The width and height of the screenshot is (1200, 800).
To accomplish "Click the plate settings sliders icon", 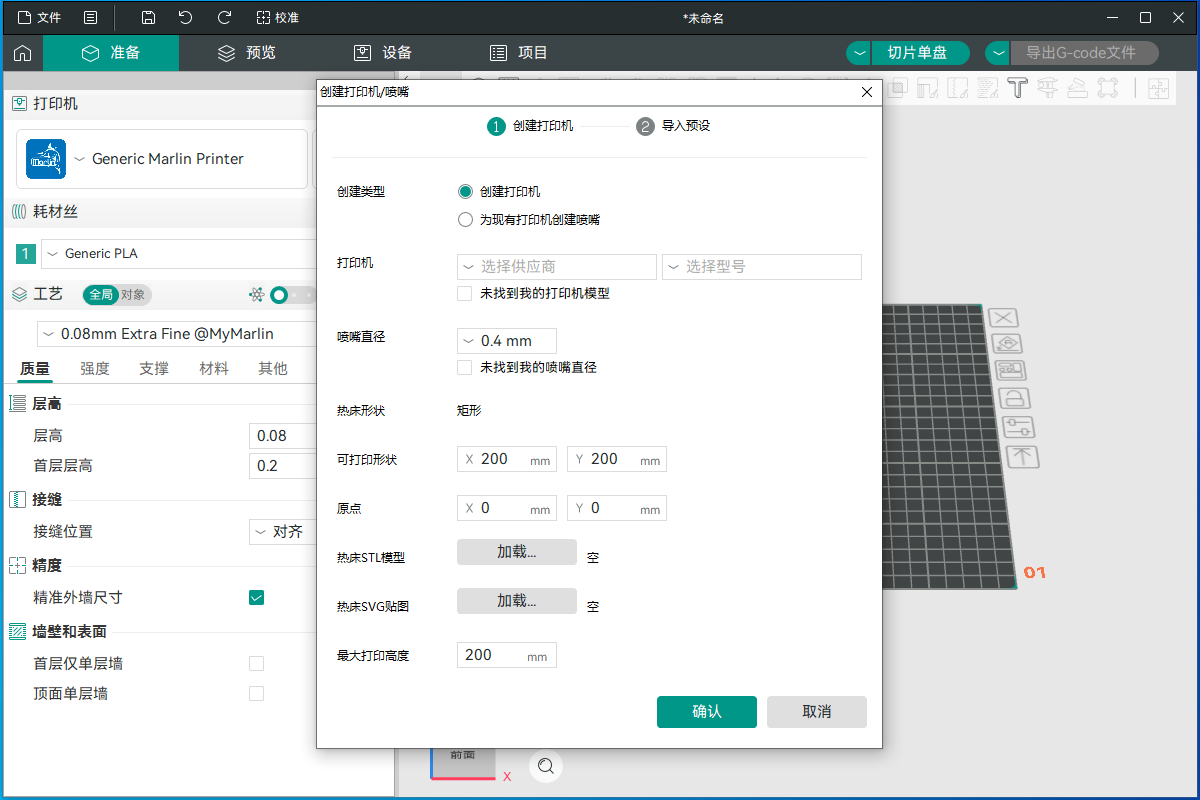I will click(1018, 428).
